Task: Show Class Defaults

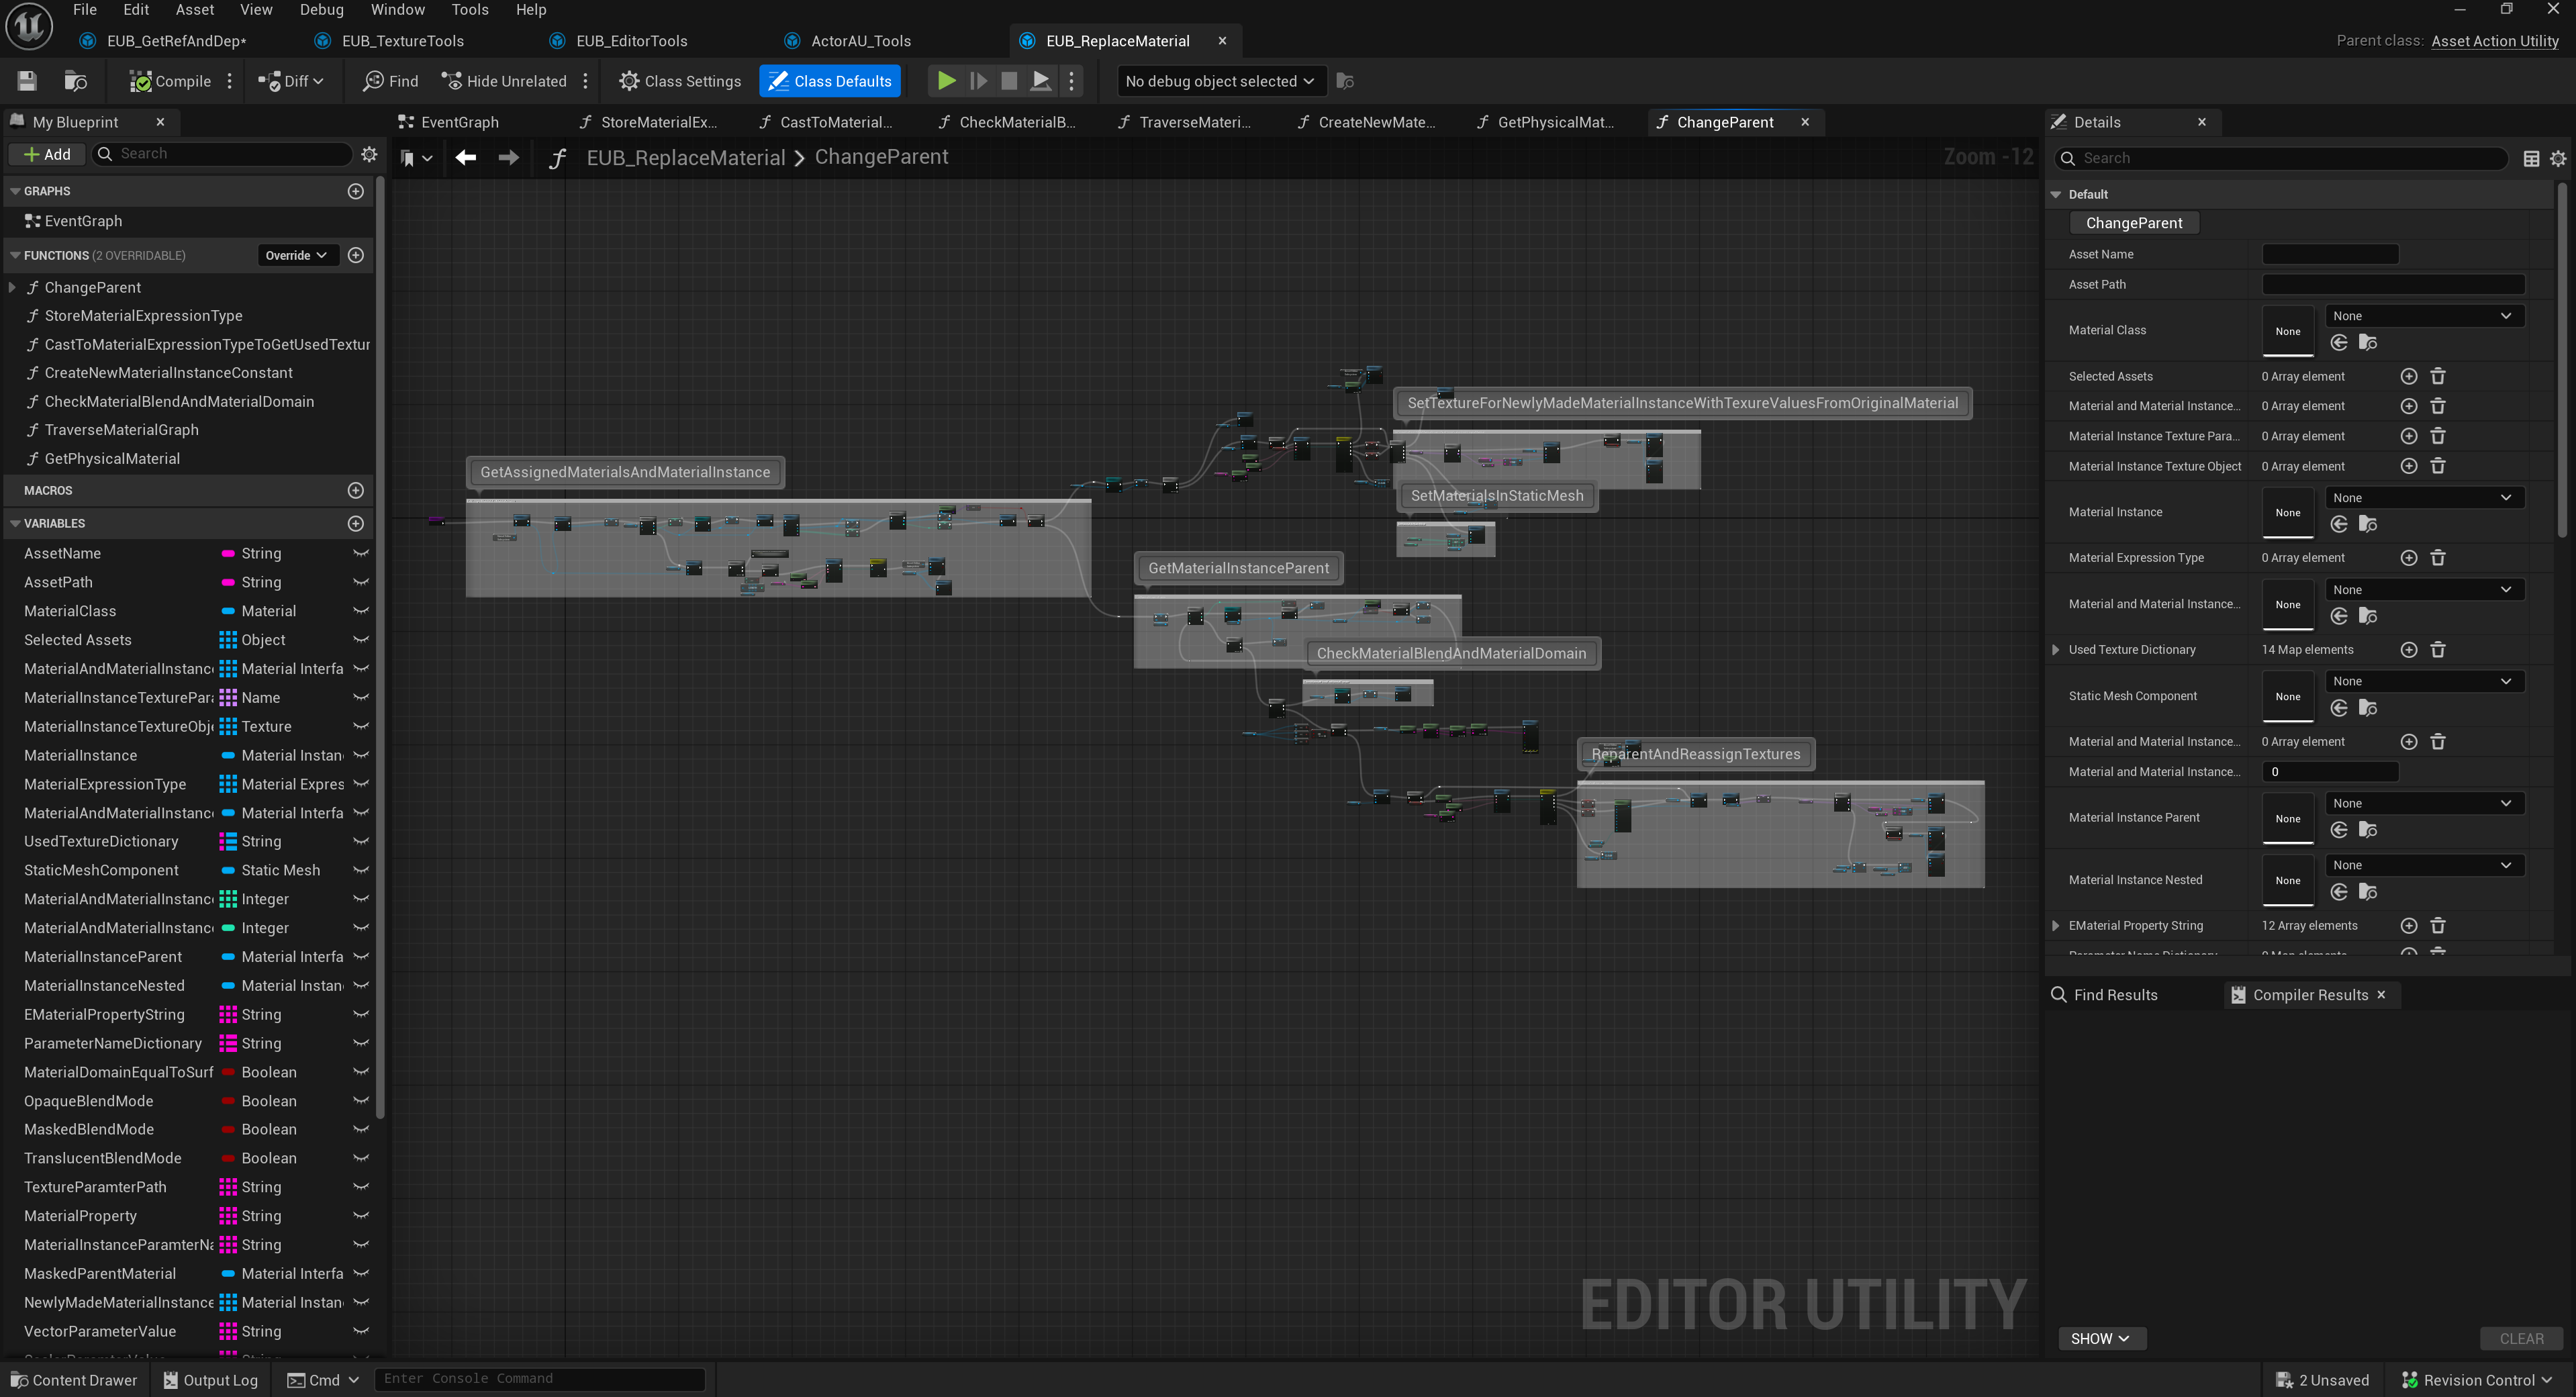Action: coord(830,81)
